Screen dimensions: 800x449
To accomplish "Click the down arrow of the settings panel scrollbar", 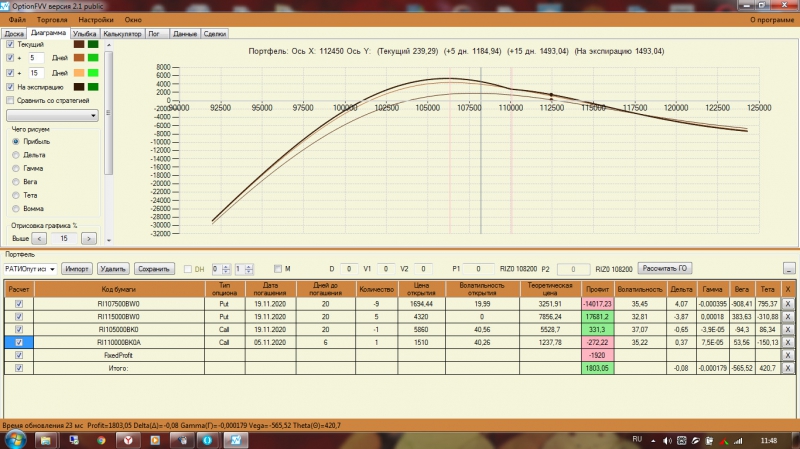I will click(109, 240).
